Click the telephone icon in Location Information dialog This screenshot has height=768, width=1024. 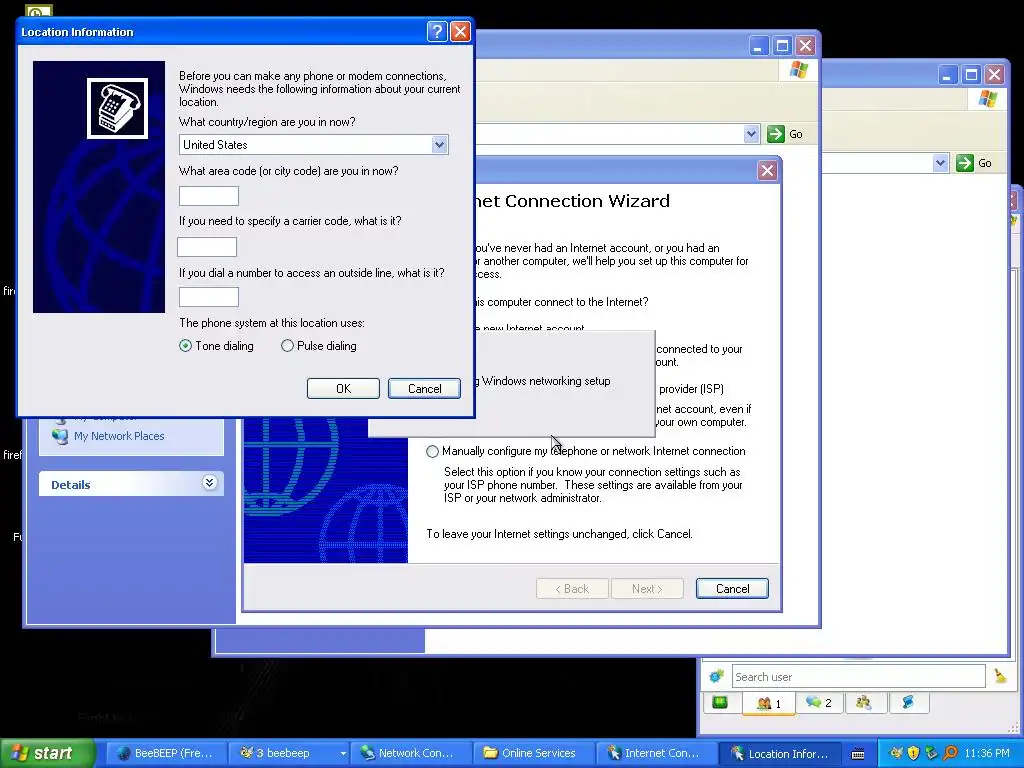tap(118, 108)
